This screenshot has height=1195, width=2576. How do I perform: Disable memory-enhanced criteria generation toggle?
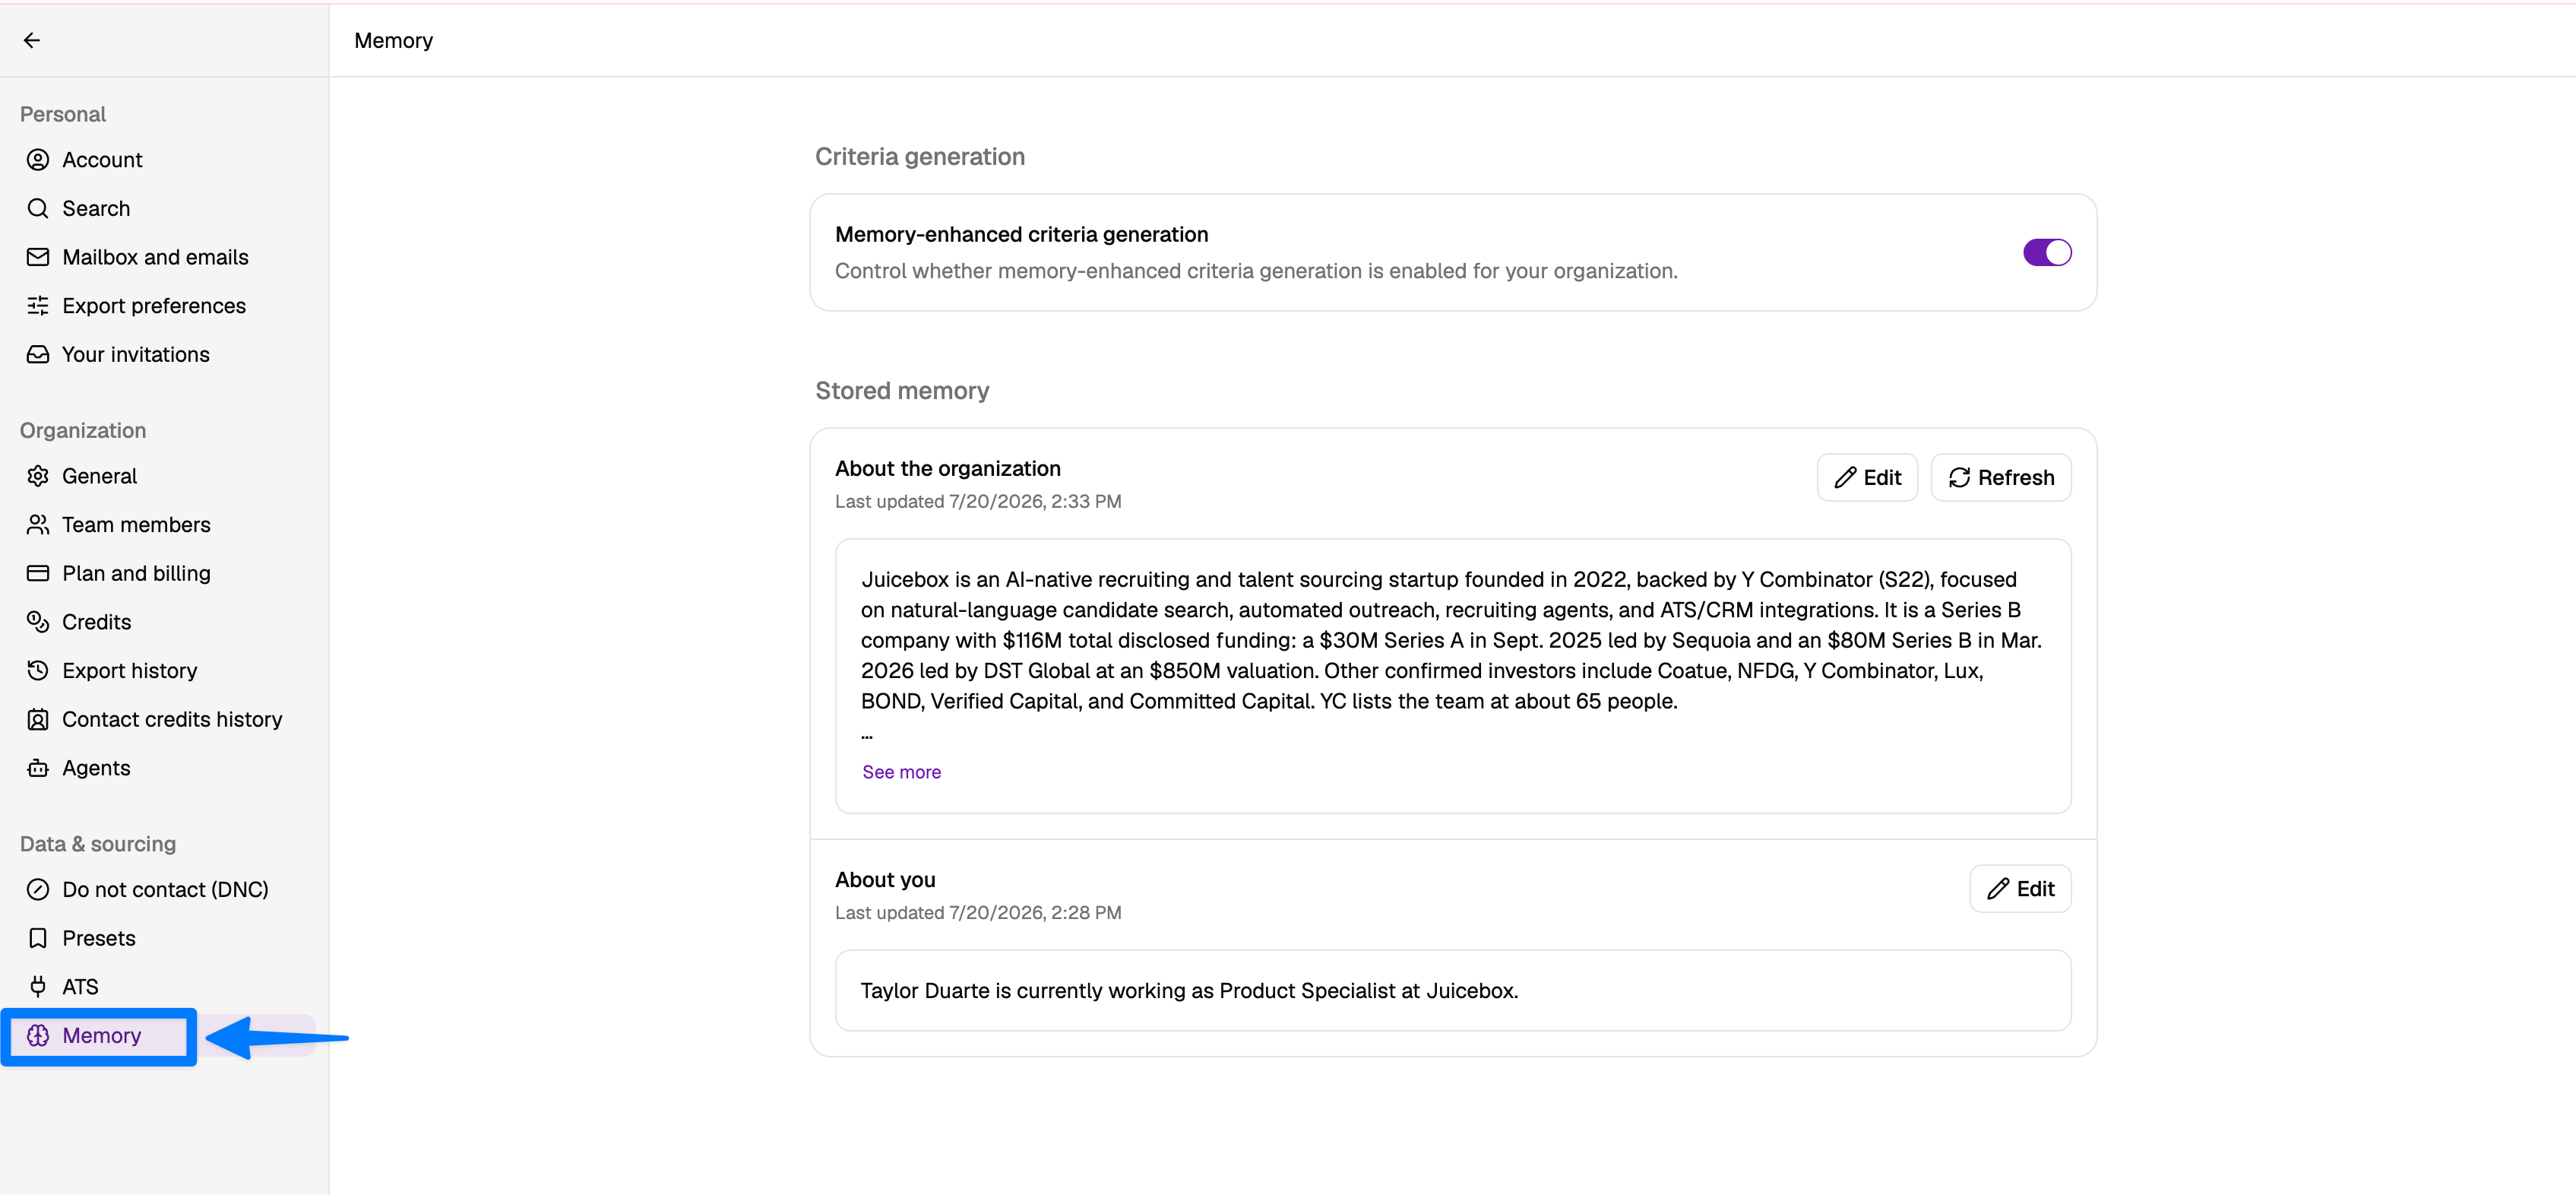click(2047, 253)
